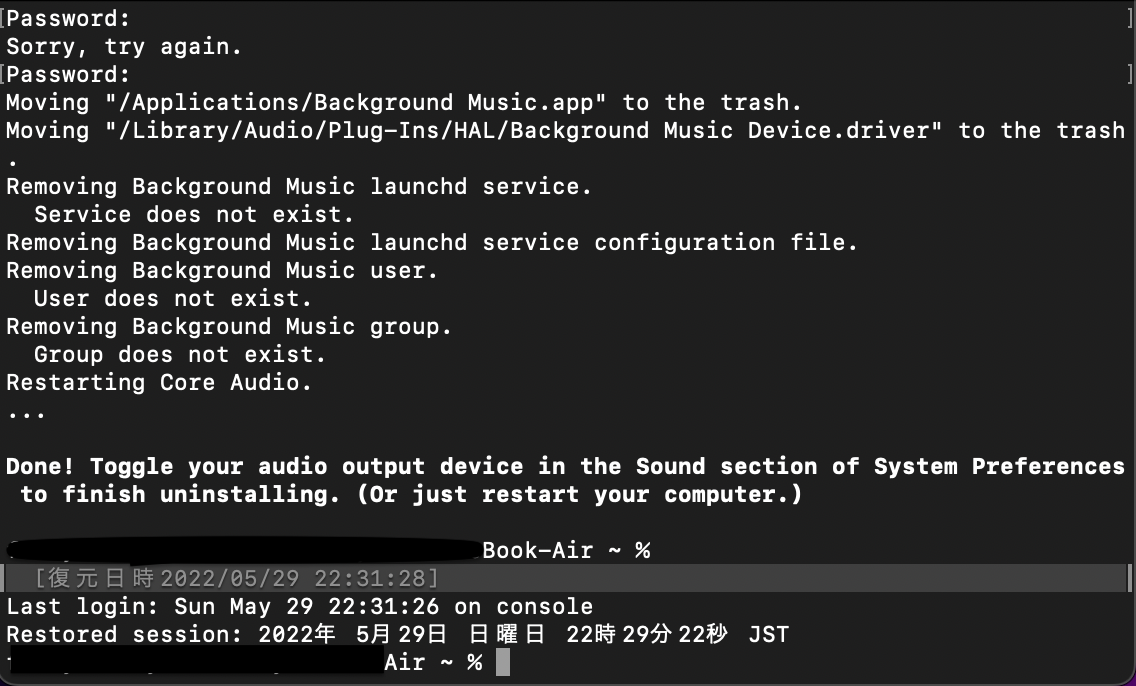Click the "Removing Background Music user." line
The image size is (1136, 686).
(222, 270)
